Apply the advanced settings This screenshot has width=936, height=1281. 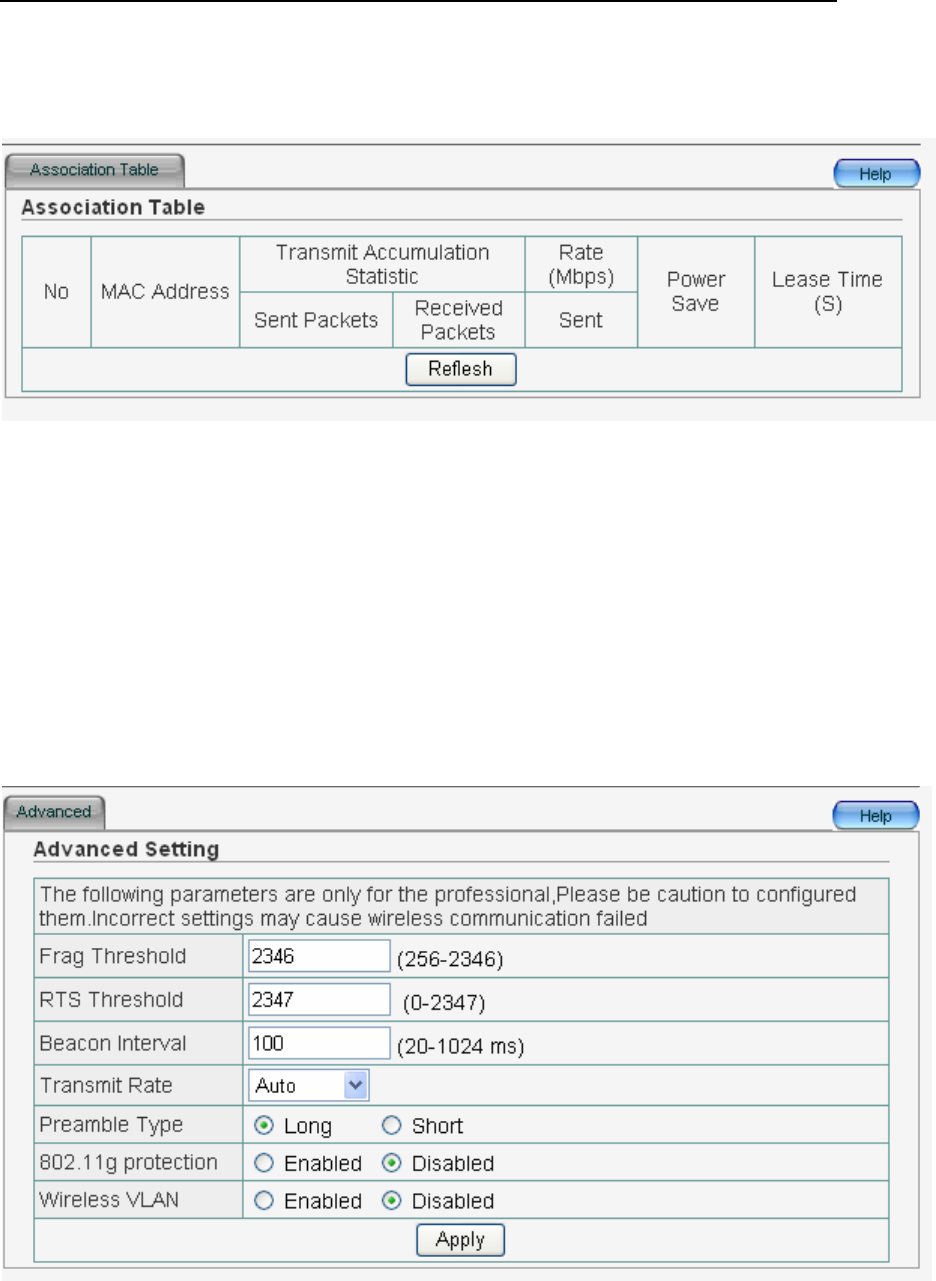pos(461,1240)
